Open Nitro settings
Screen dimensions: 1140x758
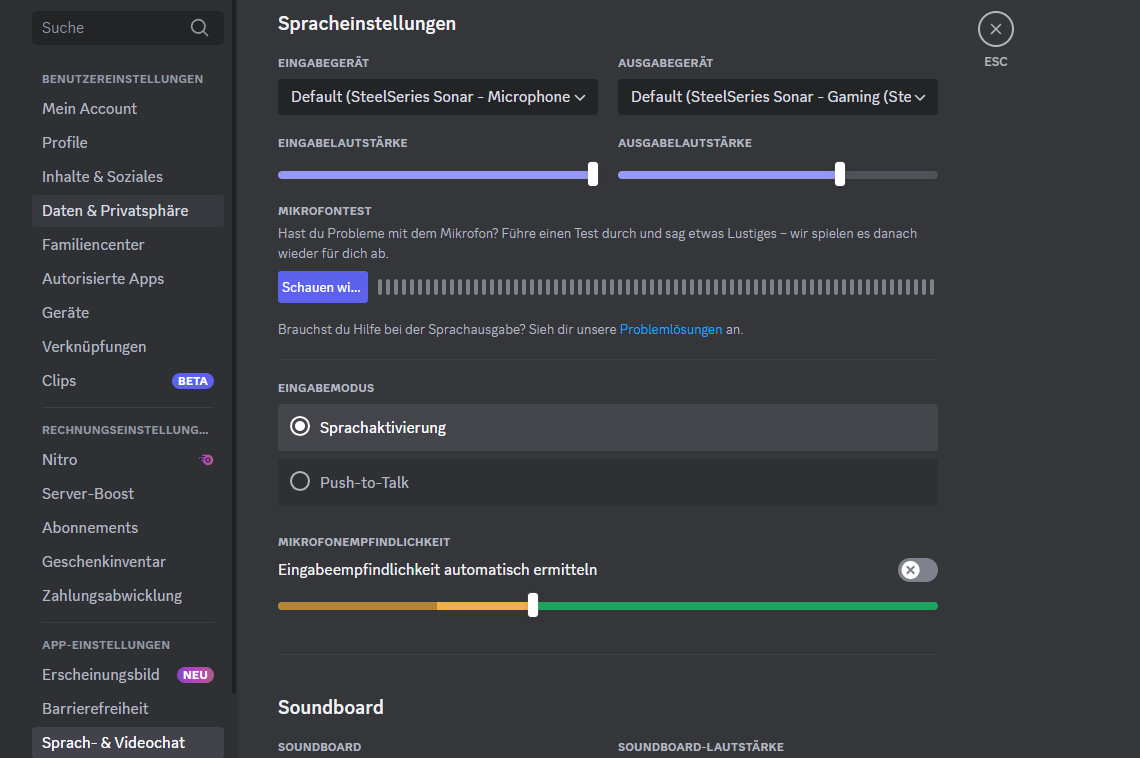(128, 459)
